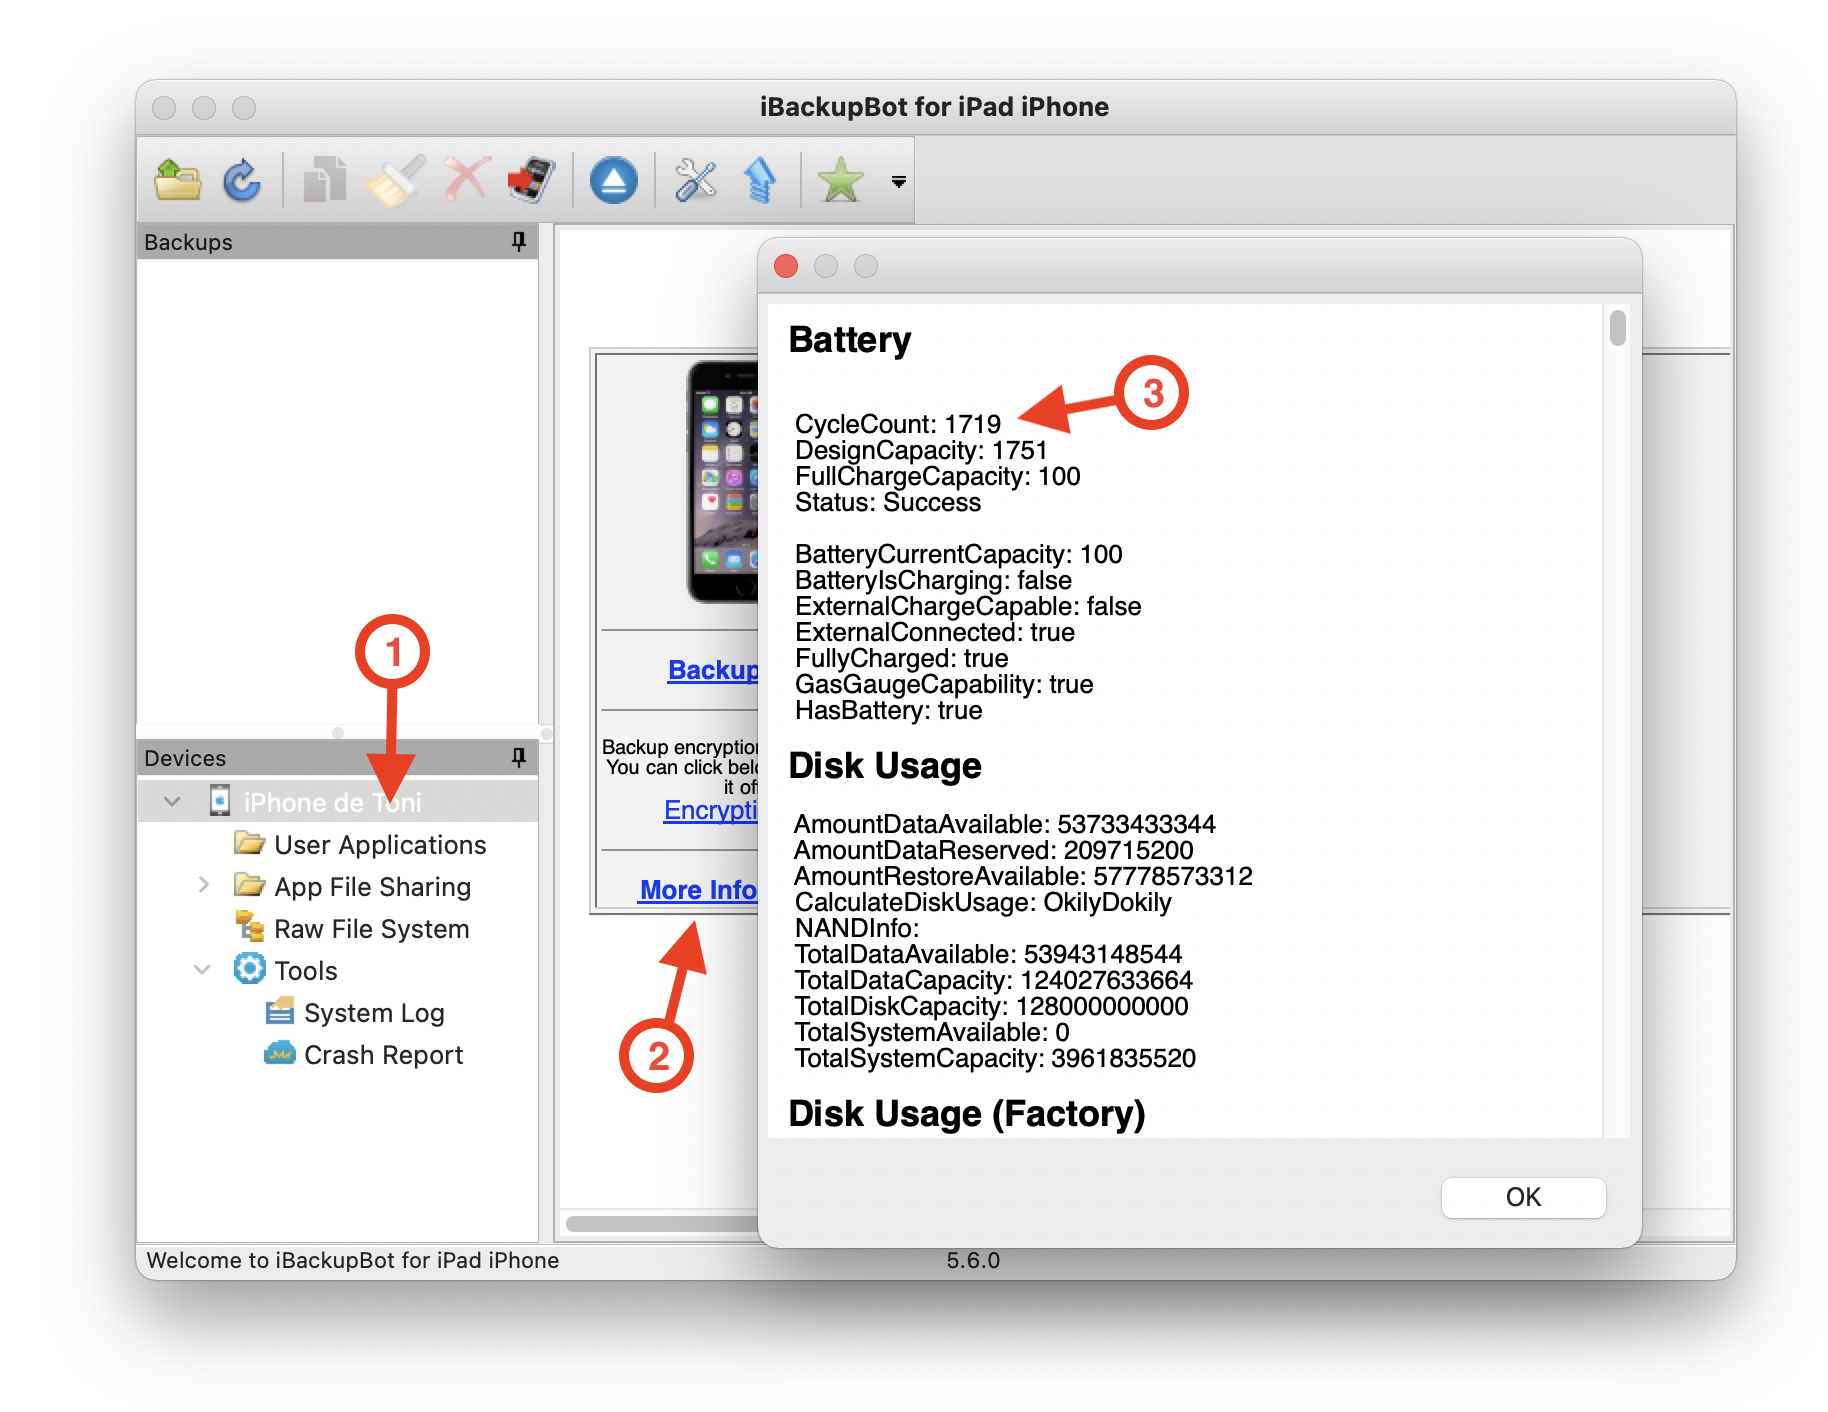Click OK in the battery info dialog
1828x1412 pixels.
(x=1523, y=1197)
